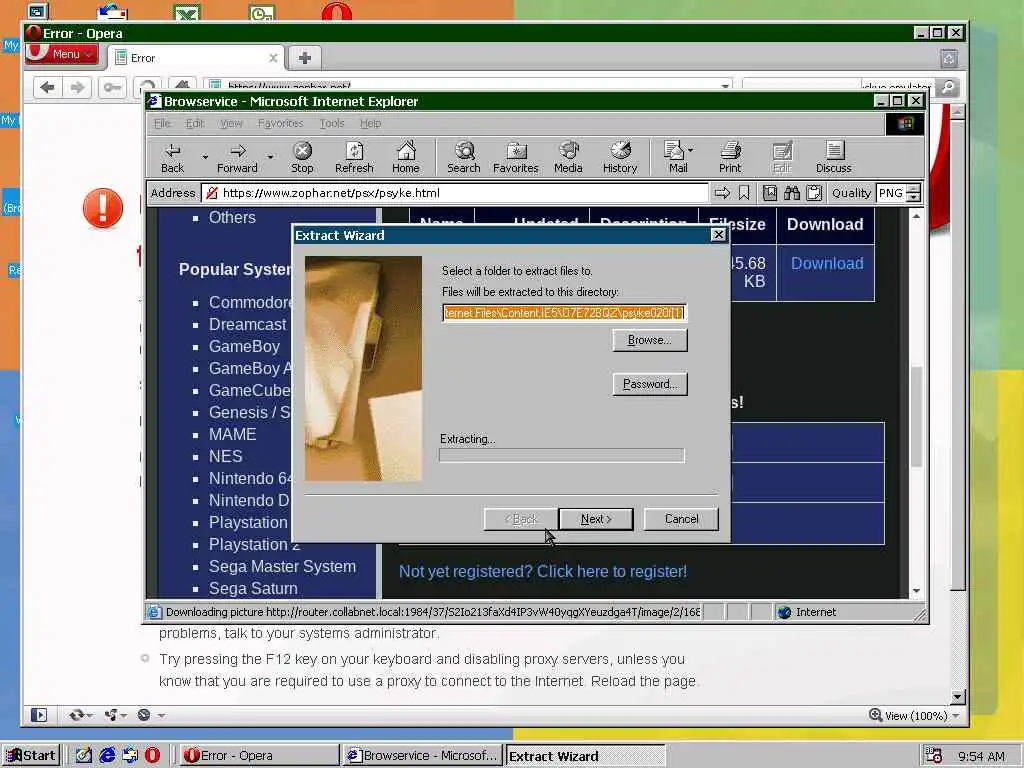Stop page loading in Internet Explorer
1024x768 pixels.
pos(302,158)
